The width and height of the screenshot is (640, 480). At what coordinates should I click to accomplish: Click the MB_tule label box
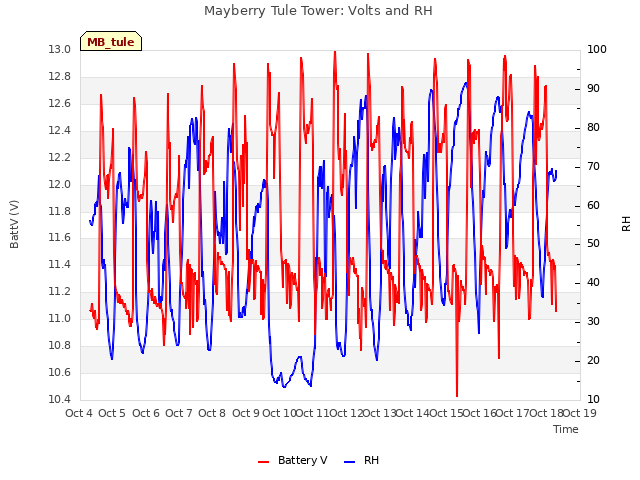[x=111, y=41]
